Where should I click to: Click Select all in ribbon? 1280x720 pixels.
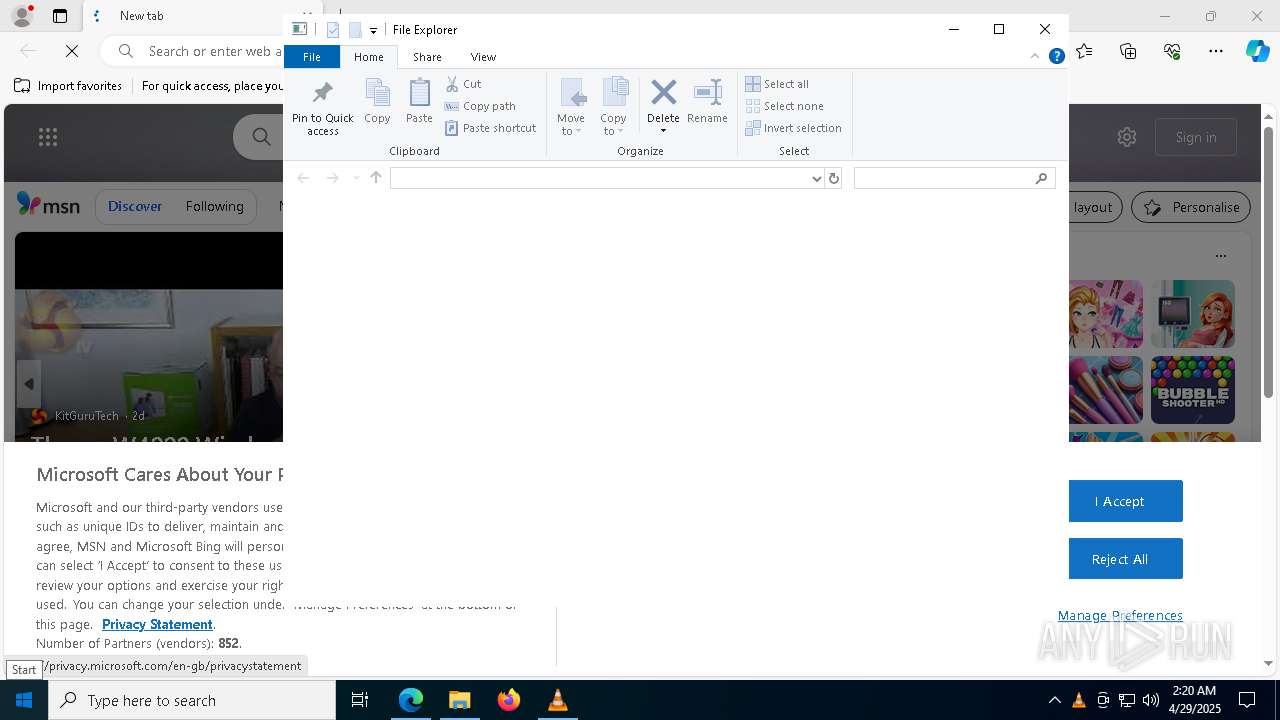pyautogui.click(x=777, y=84)
